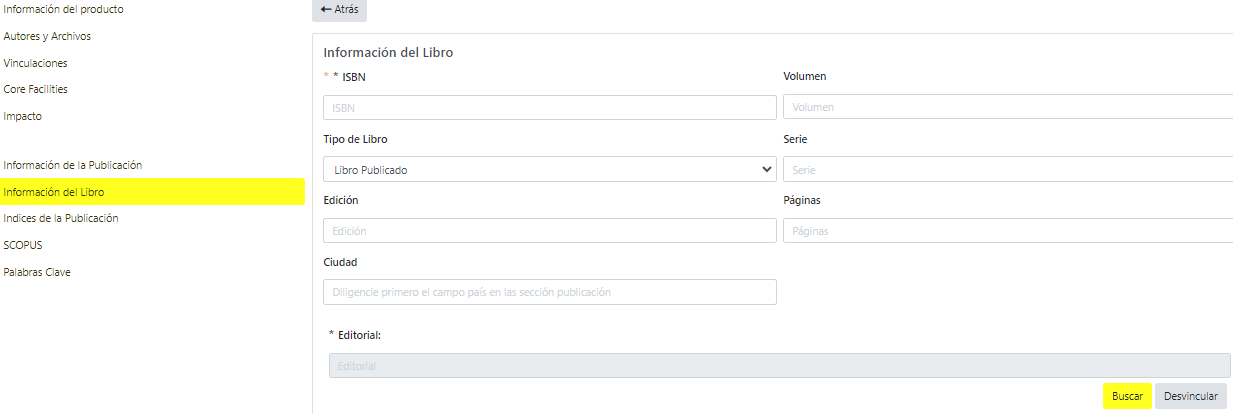Select Core Facilities in sidebar
Screen dimensions: 1233x414
[x=36, y=89]
